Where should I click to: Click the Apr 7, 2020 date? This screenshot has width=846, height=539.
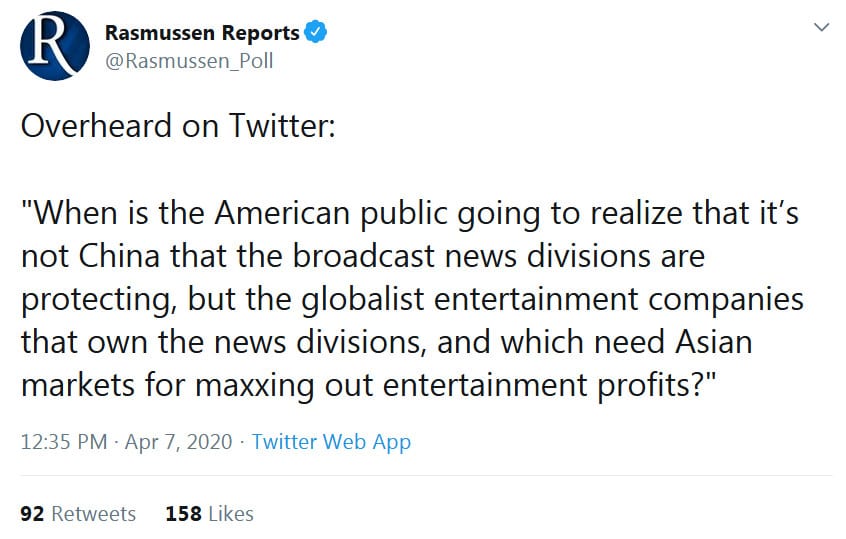click(x=178, y=442)
